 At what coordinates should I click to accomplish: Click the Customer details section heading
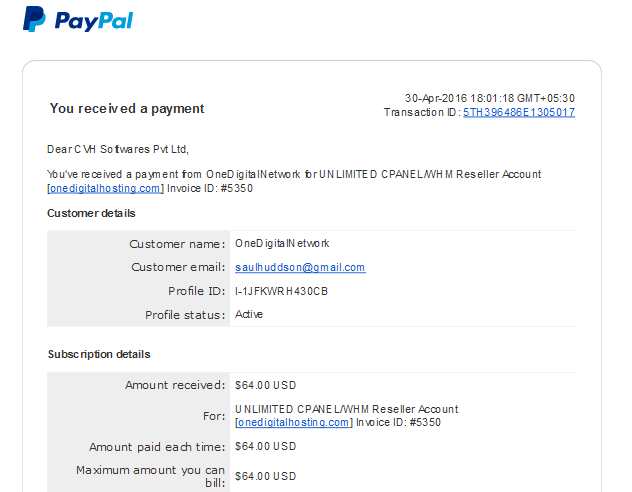(x=91, y=213)
